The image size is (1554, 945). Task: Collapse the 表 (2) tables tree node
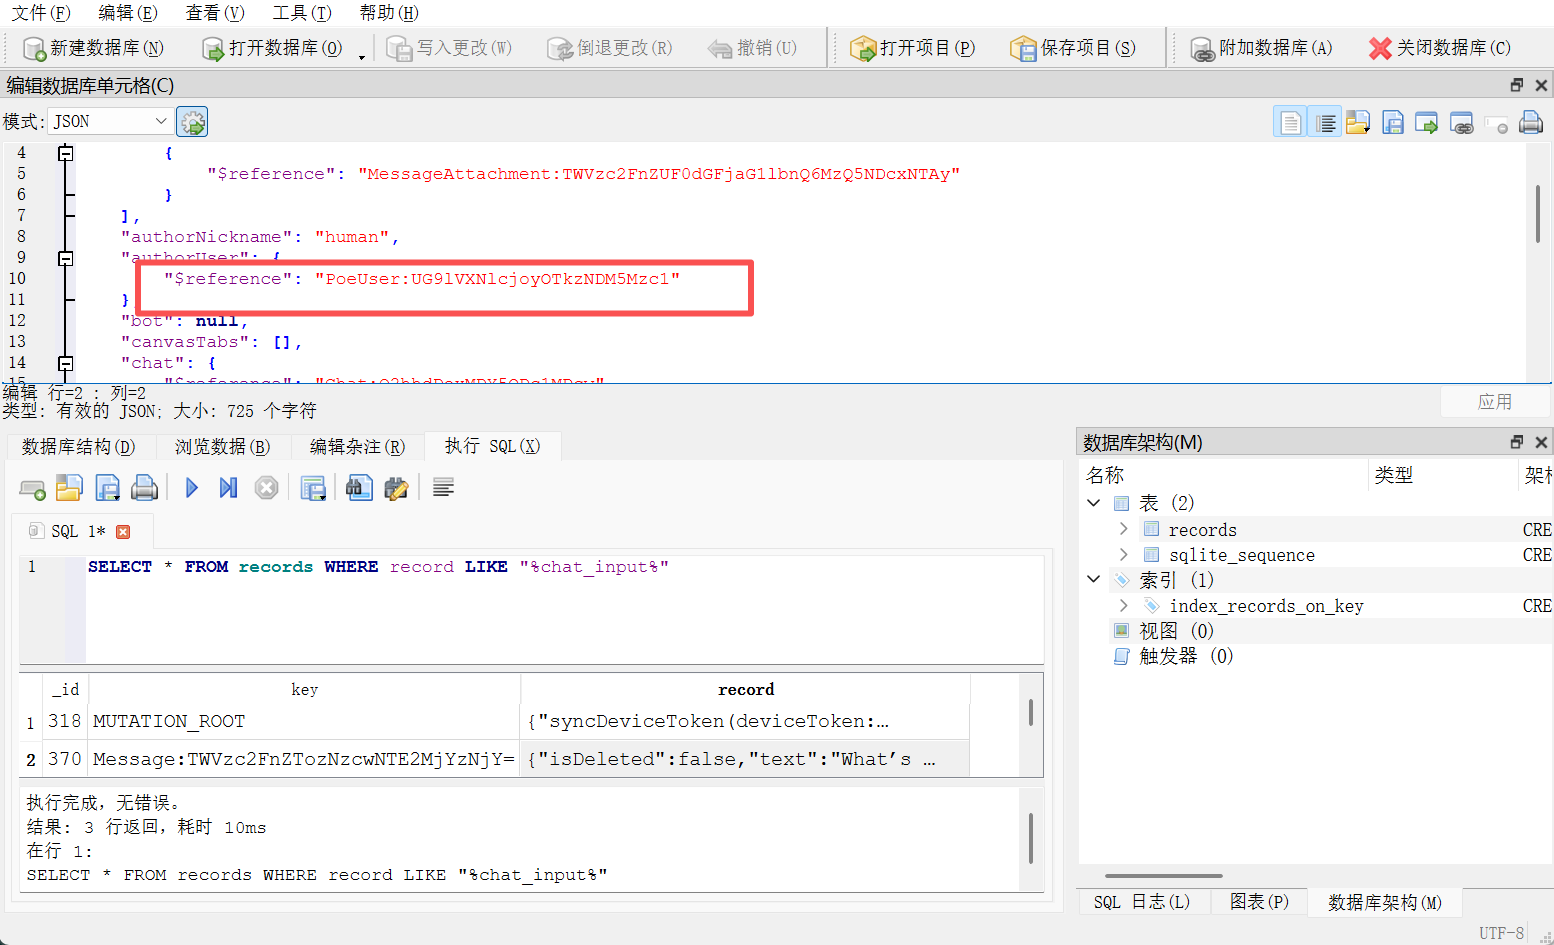(x=1094, y=503)
